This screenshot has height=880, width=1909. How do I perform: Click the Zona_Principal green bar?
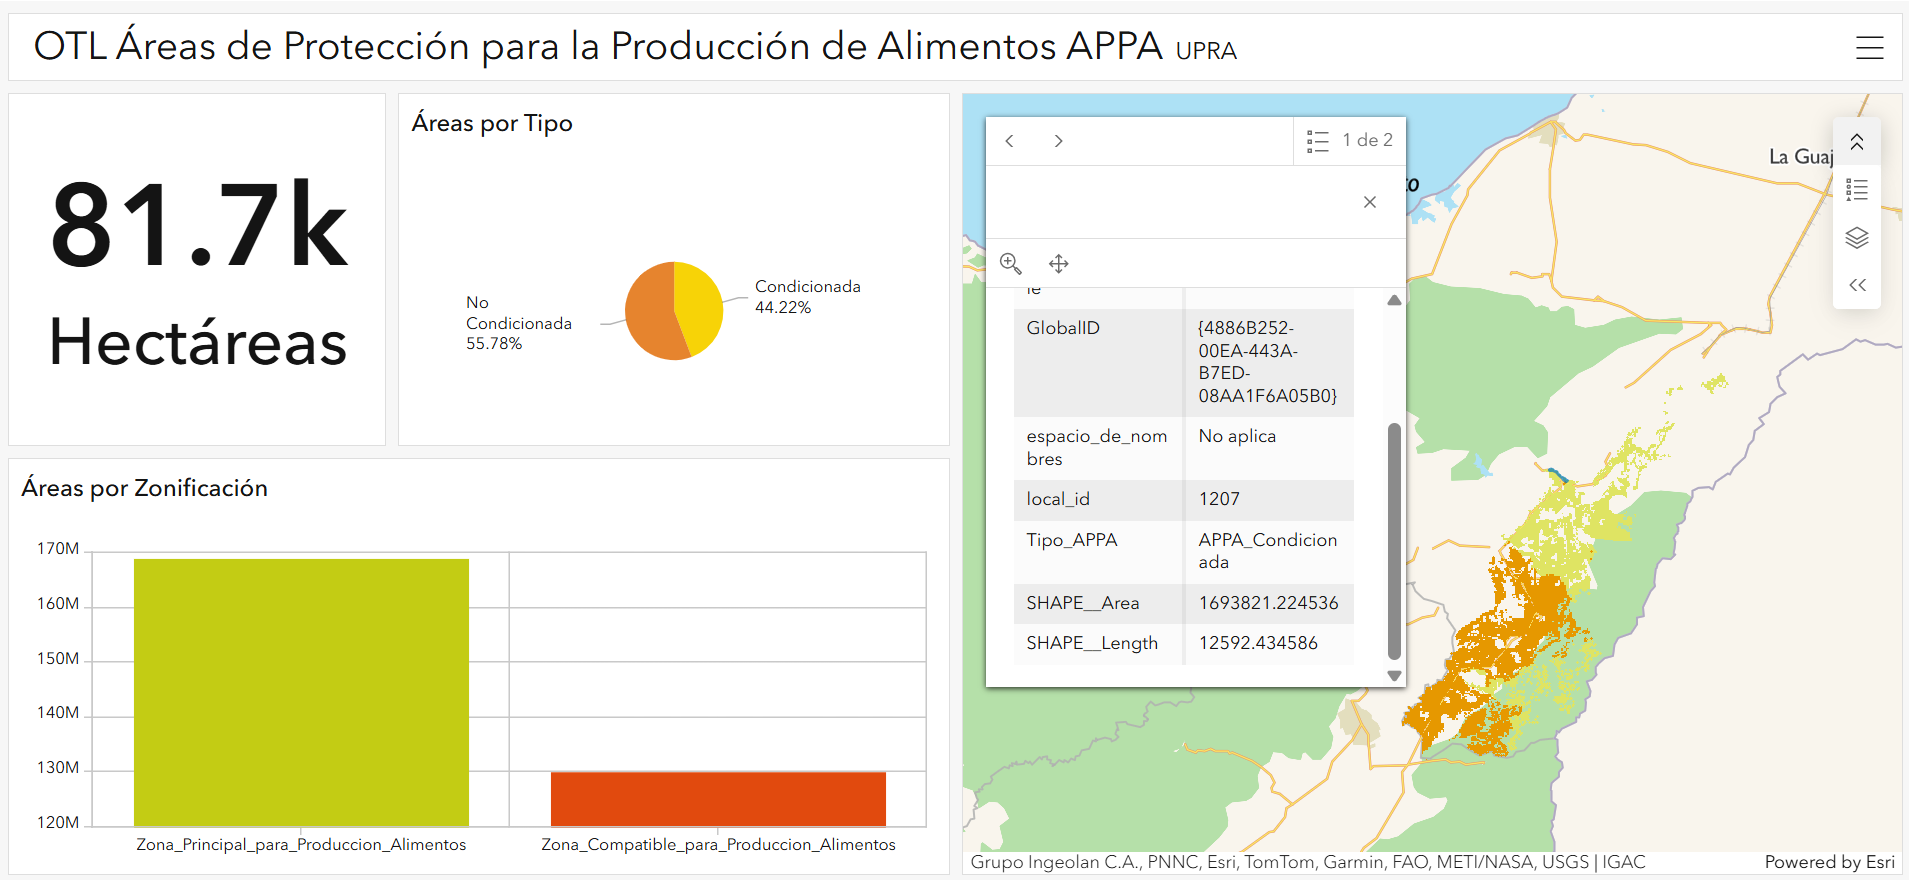[301, 692]
